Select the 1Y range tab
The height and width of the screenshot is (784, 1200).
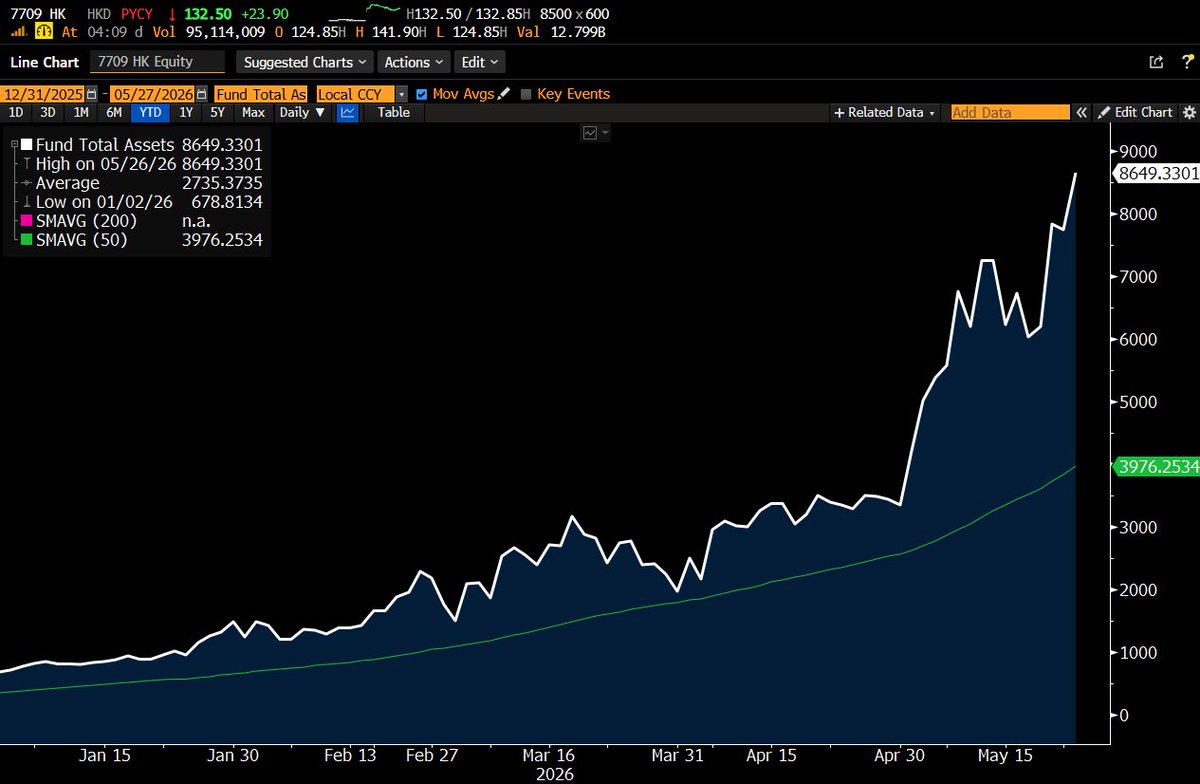coord(186,112)
